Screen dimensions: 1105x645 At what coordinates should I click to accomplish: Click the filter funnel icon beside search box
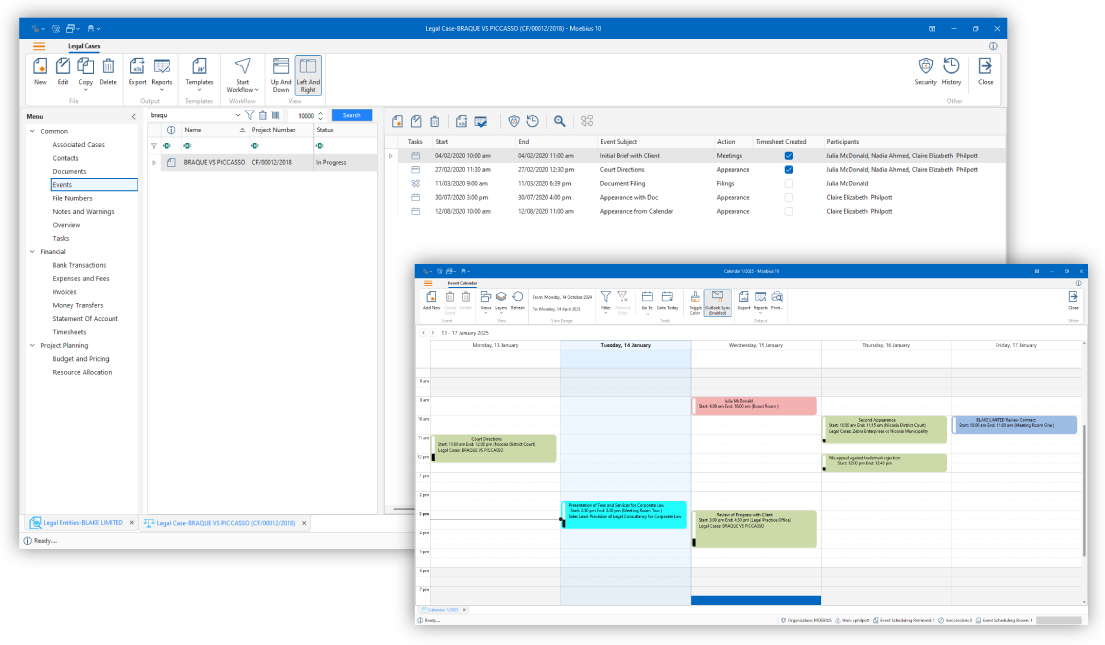point(250,116)
